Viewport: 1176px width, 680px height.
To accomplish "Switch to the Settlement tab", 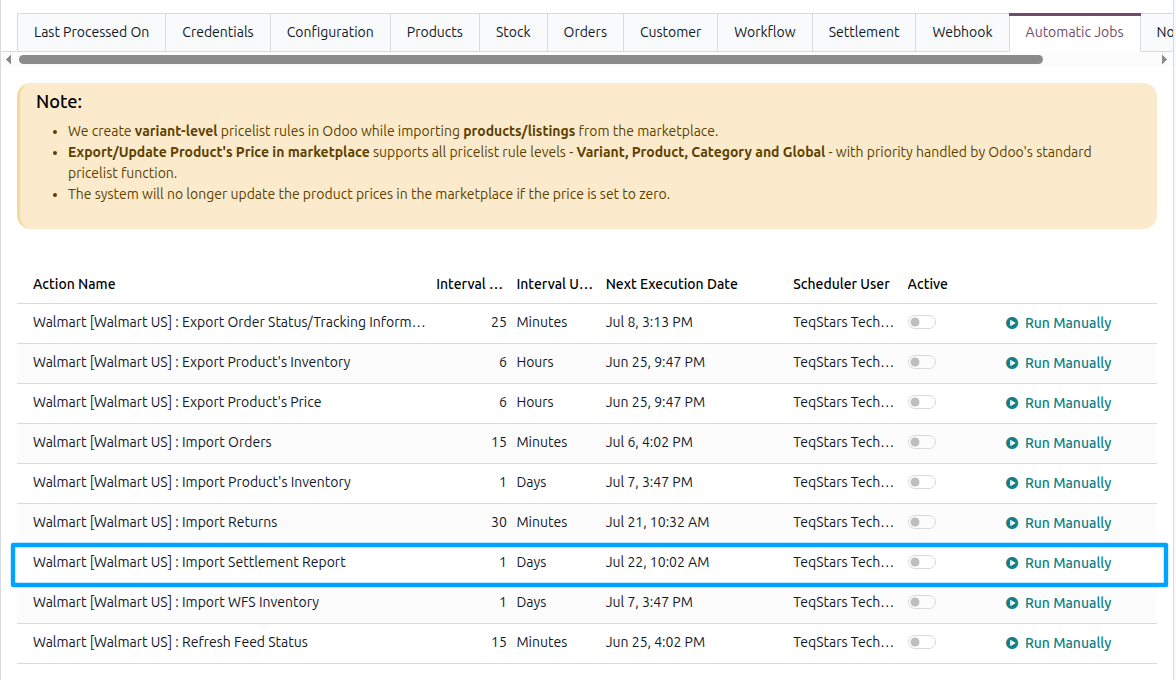I will (x=863, y=32).
